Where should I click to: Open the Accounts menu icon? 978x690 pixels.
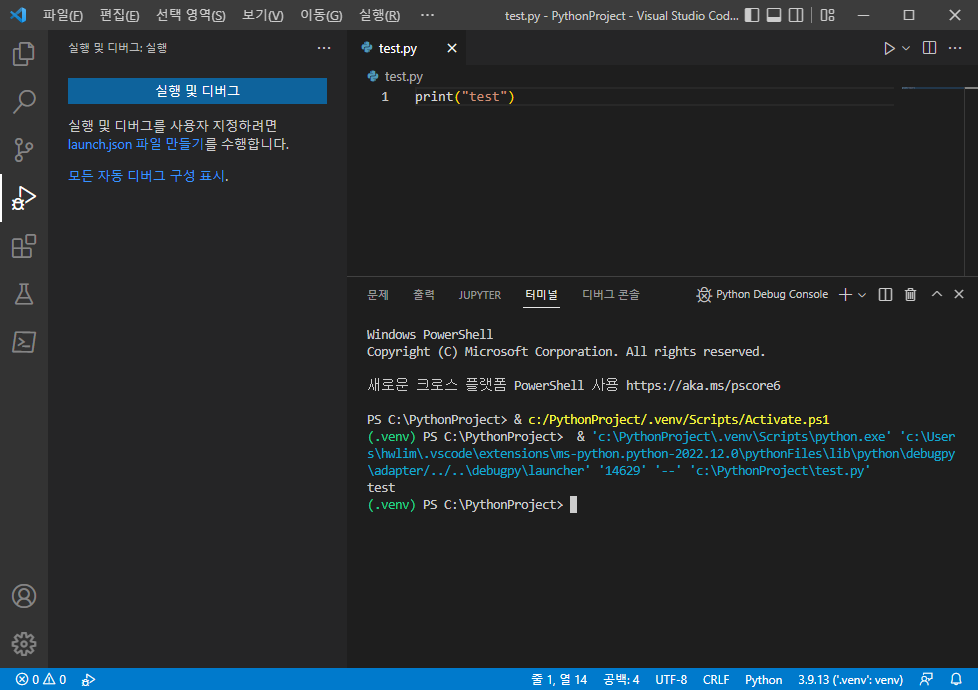coord(24,596)
